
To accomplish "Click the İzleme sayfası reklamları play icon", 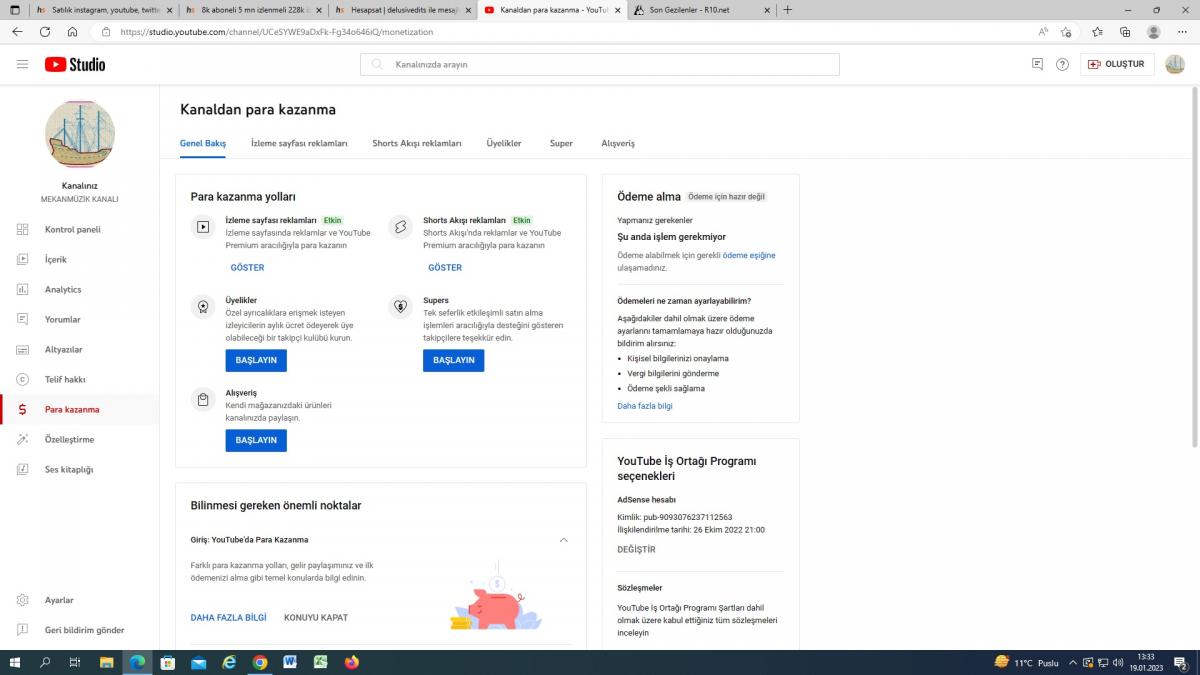I will 203,227.
